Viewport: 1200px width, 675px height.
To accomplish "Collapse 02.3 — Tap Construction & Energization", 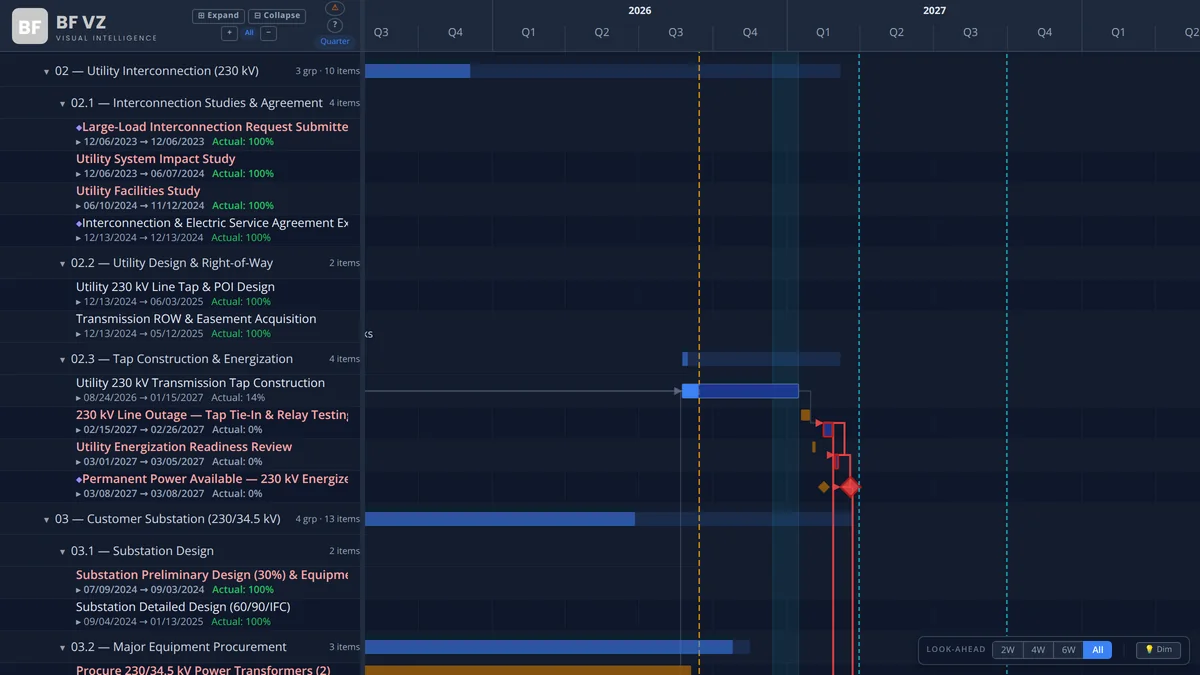I will [x=62, y=360].
